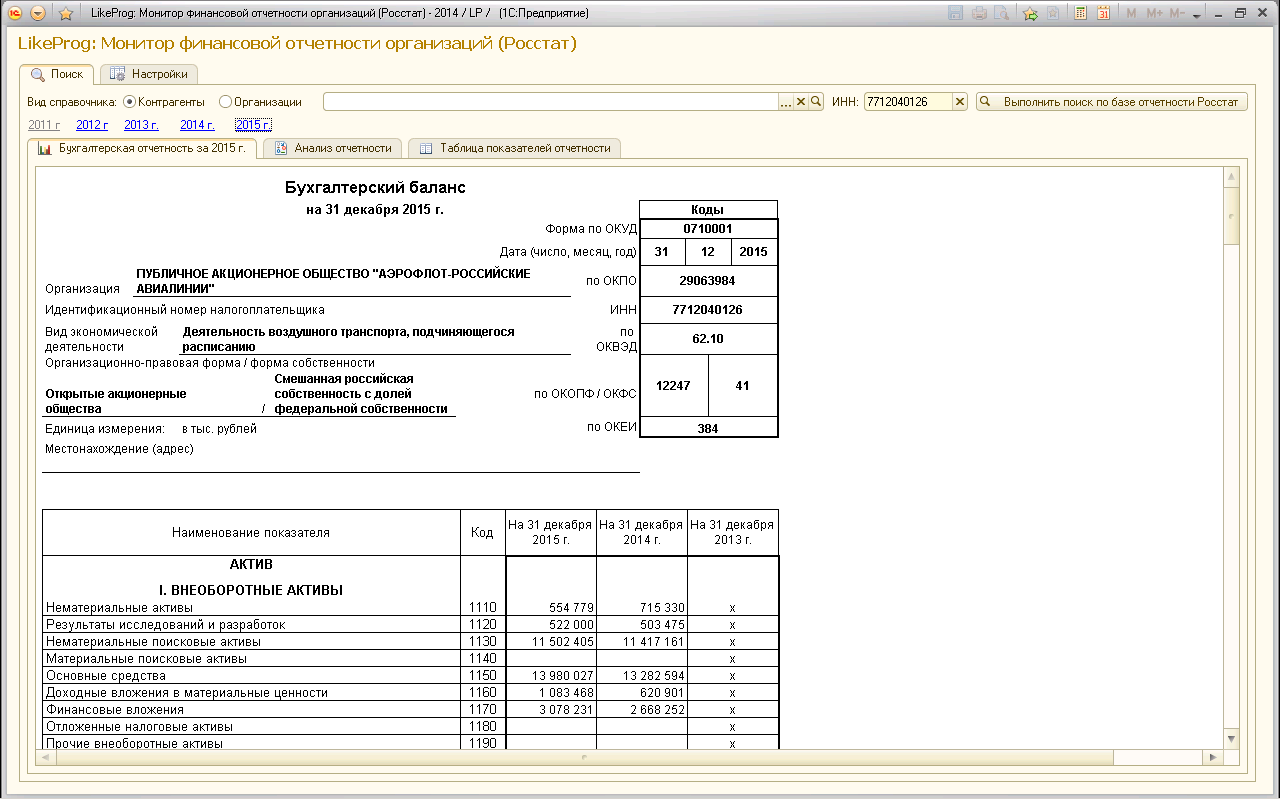Open the Calendar icon showing 31
Viewport: 1280px width, 800px height.
[1104, 13]
